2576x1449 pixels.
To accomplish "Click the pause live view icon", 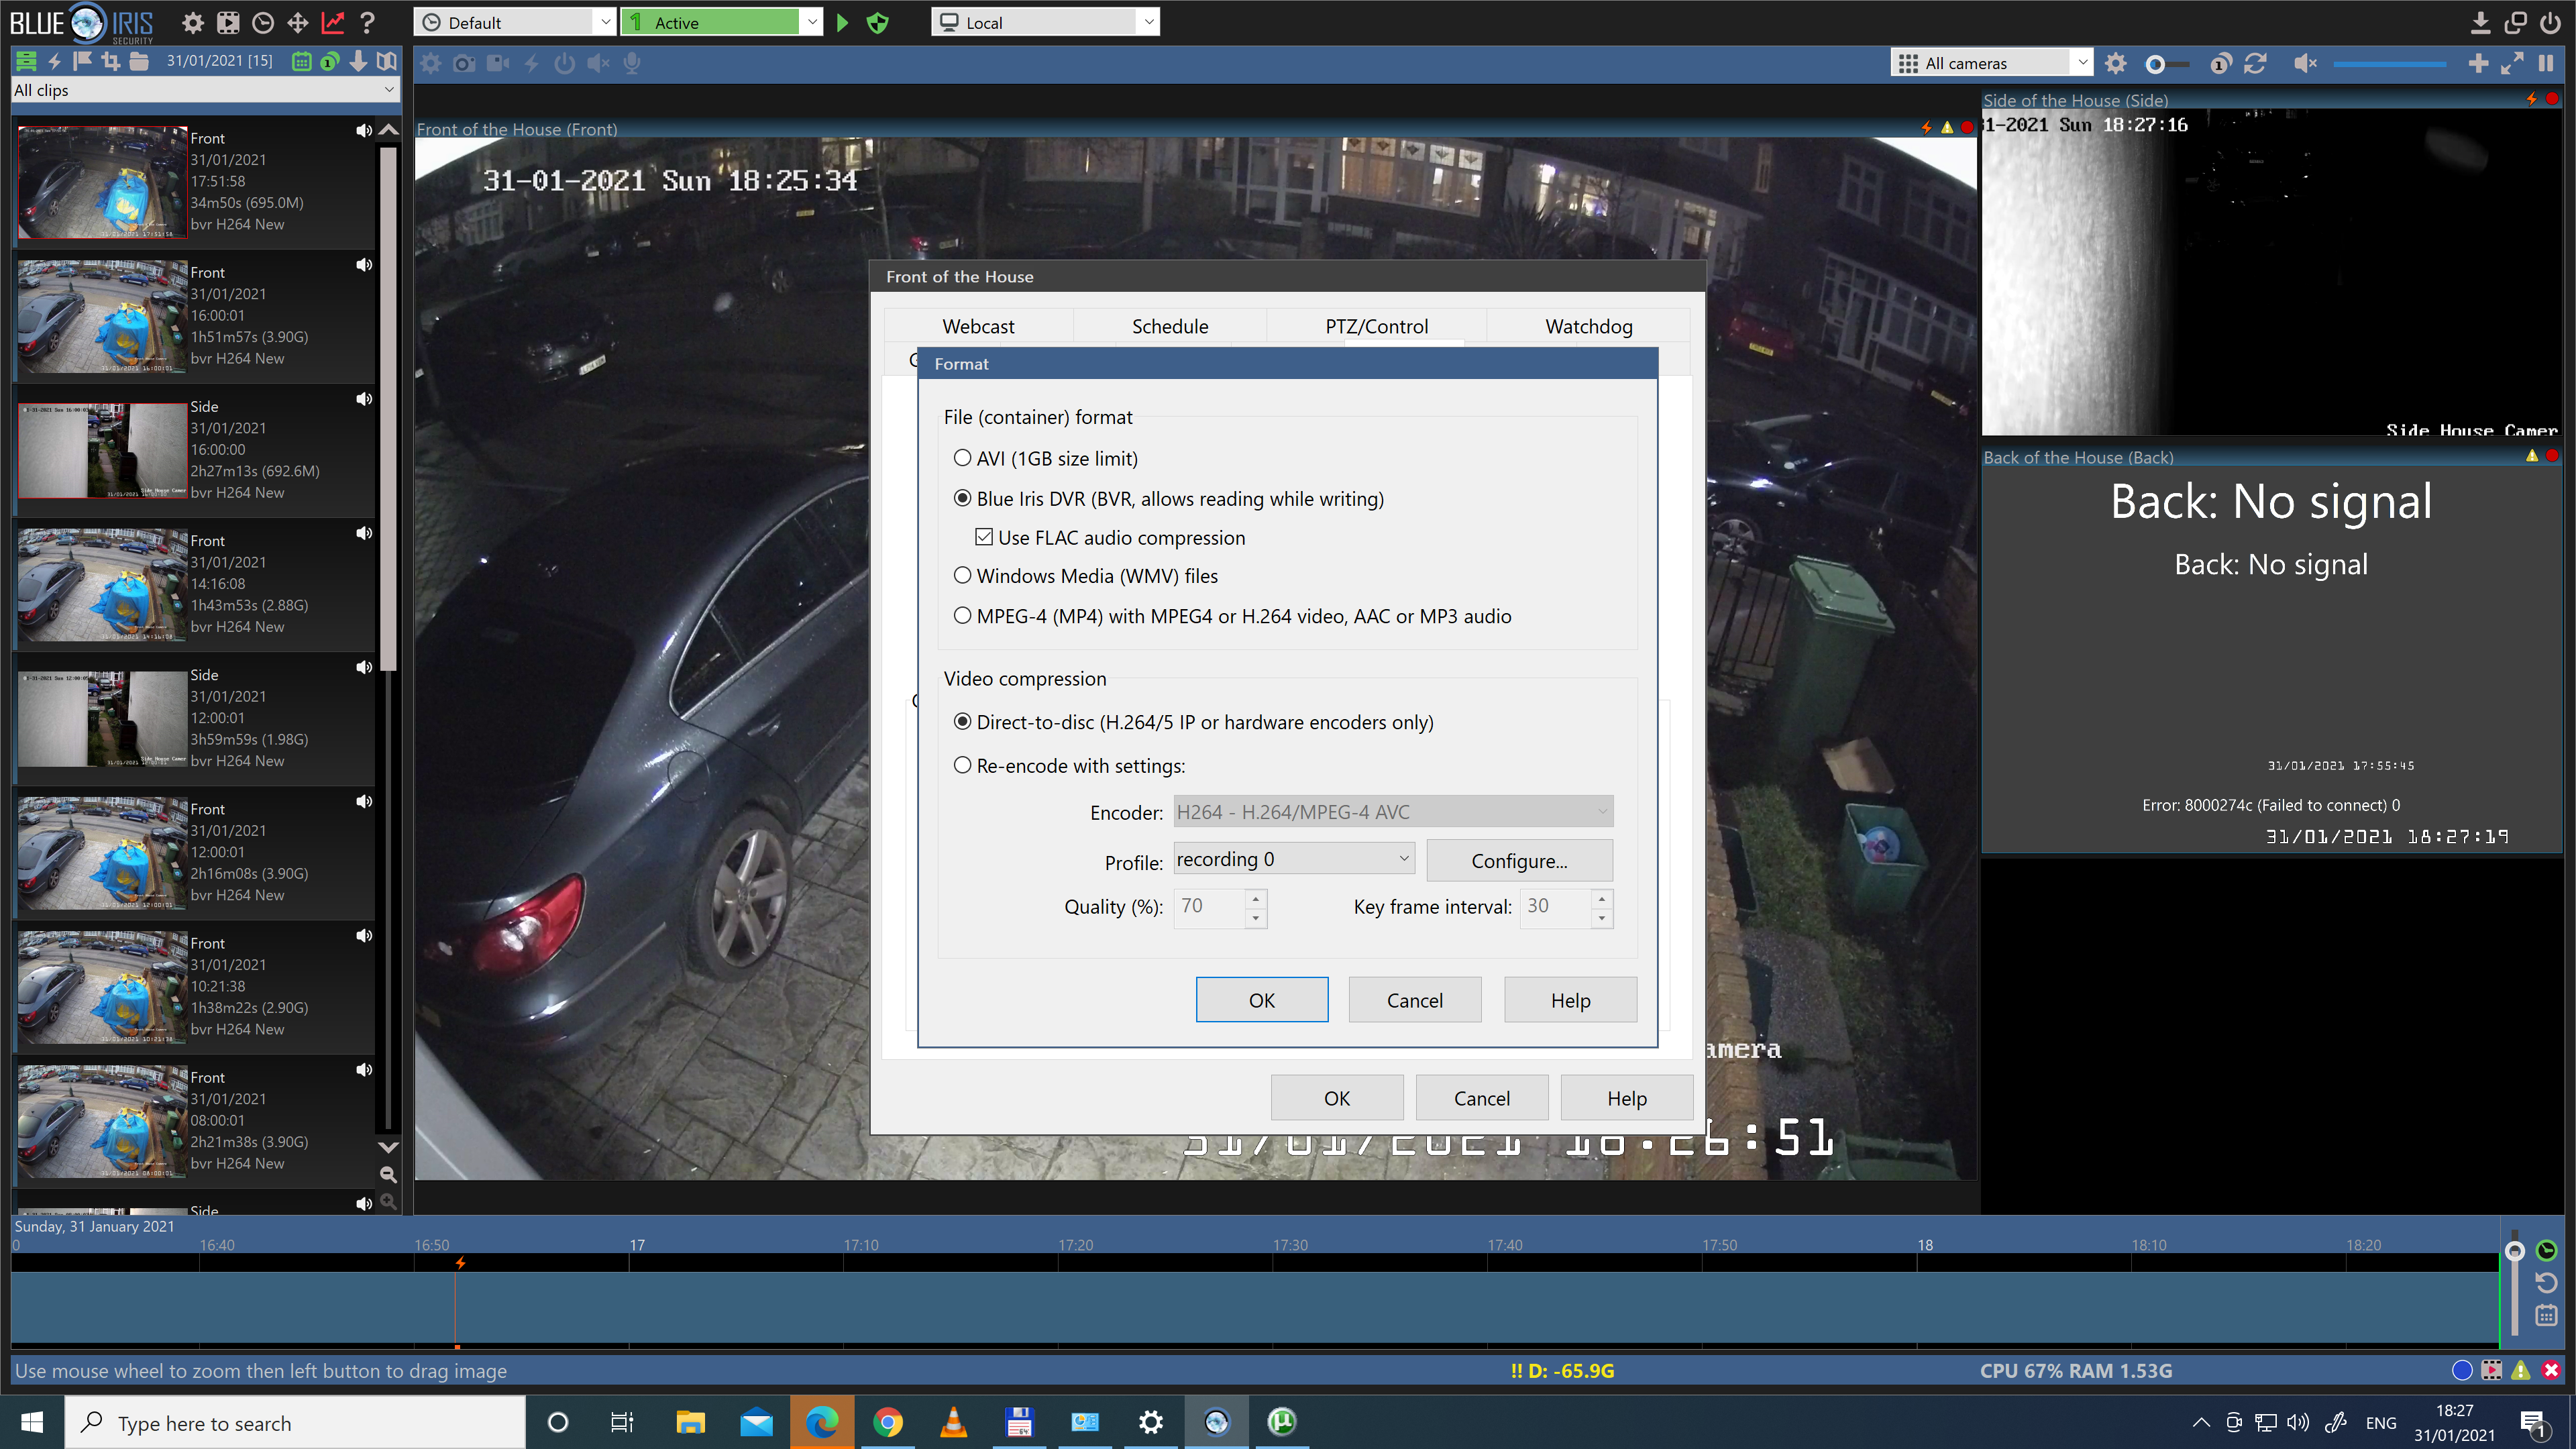I will 2546,63.
